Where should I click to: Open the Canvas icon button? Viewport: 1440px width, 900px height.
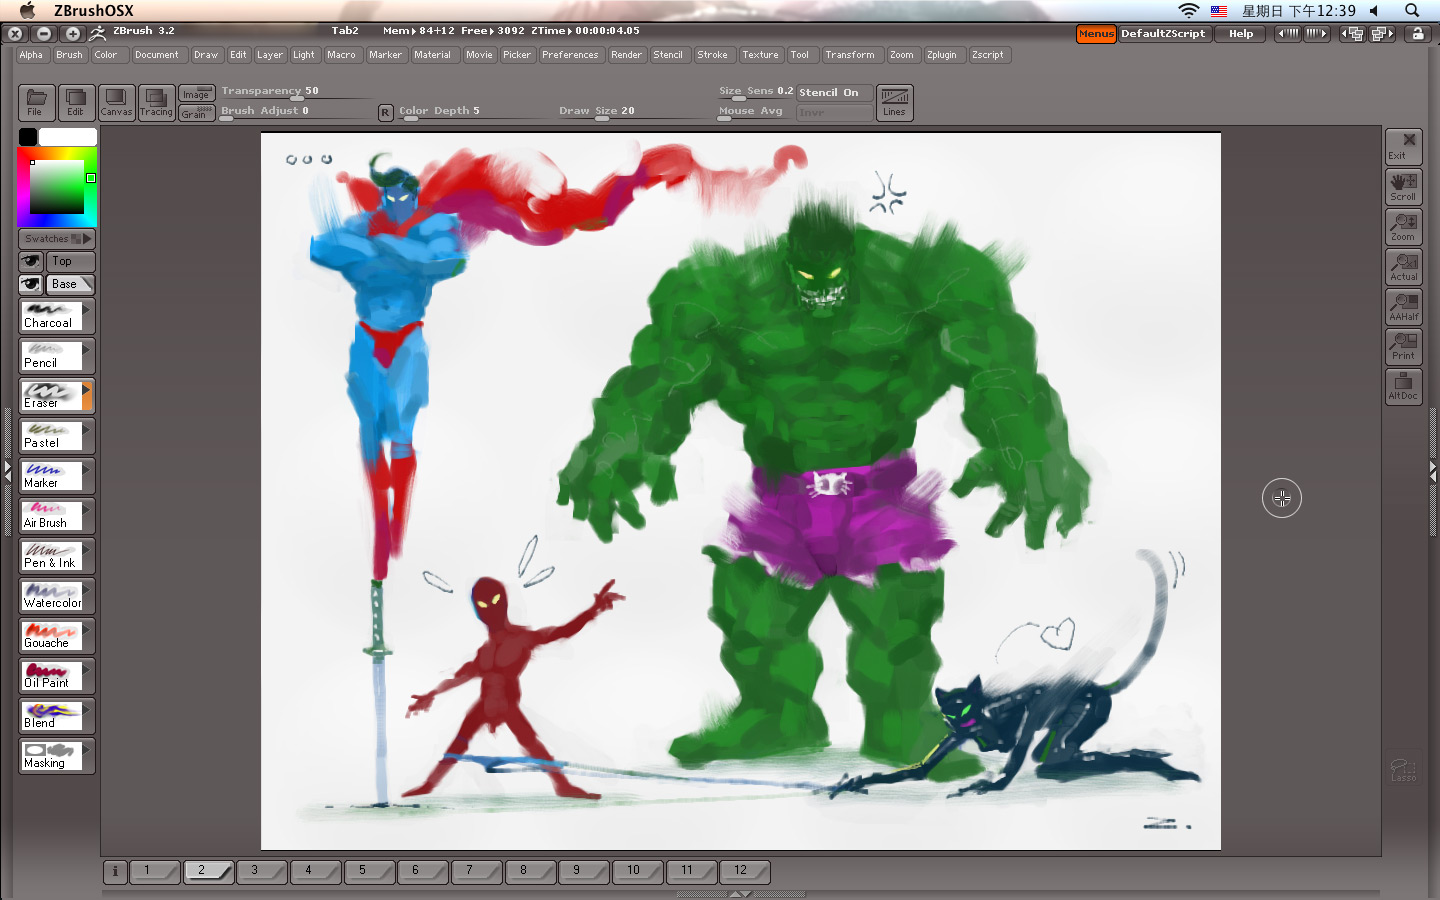pyautogui.click(x=116, y=103)
